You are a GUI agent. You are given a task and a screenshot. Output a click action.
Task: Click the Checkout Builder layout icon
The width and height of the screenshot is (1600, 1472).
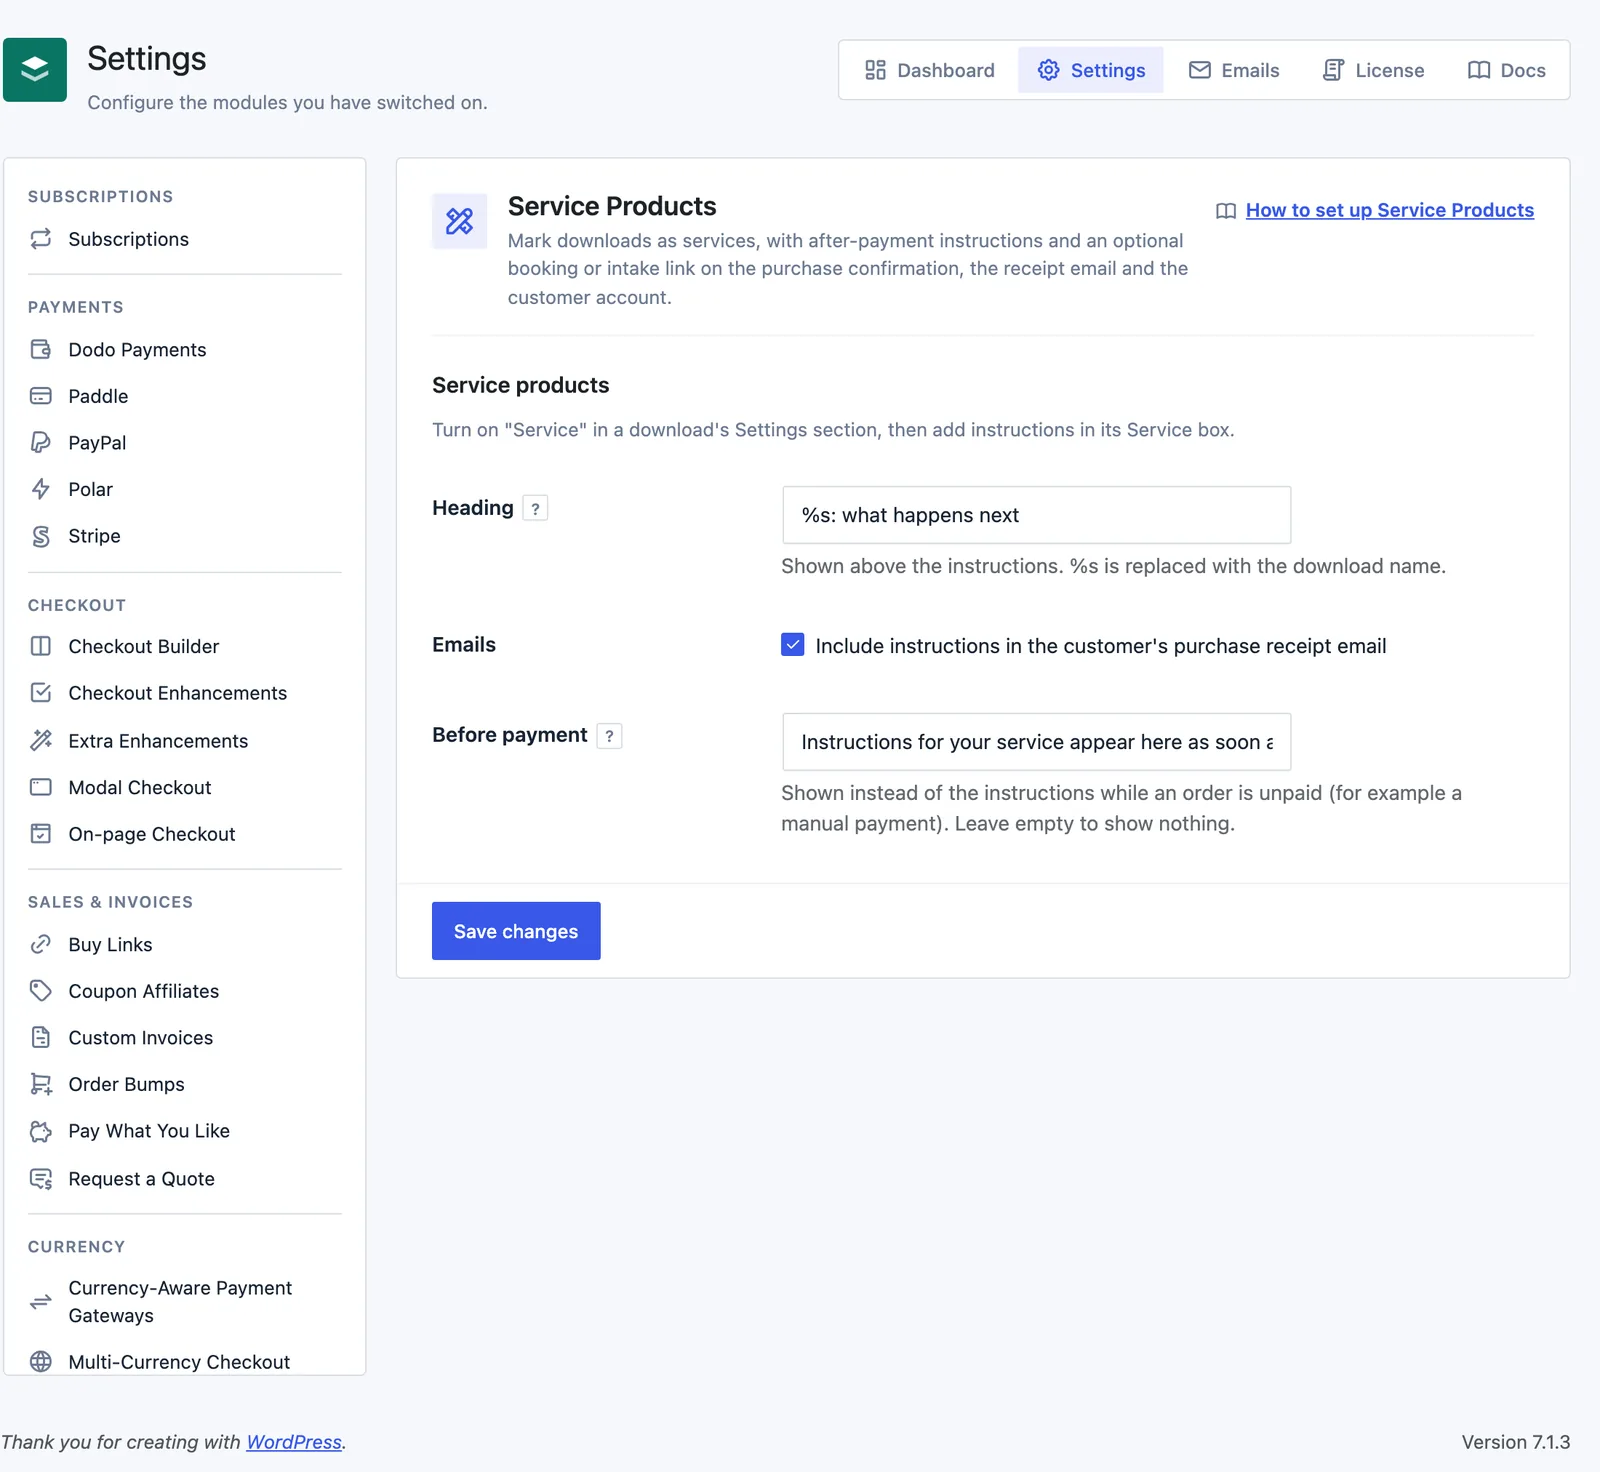point(41,646)
